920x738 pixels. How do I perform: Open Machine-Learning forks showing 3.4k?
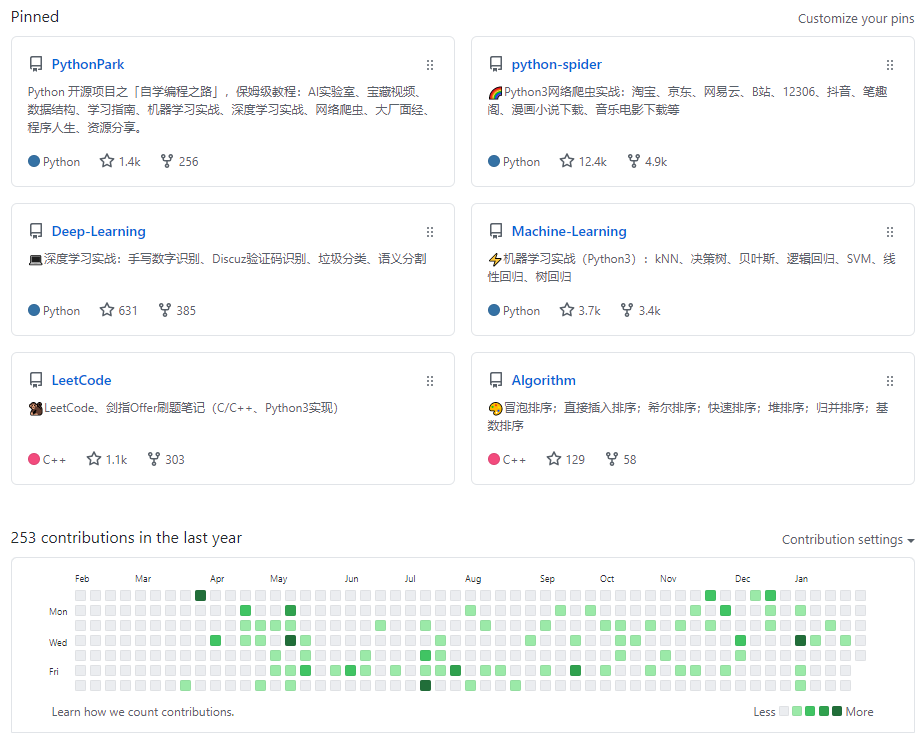click(641, 310)
